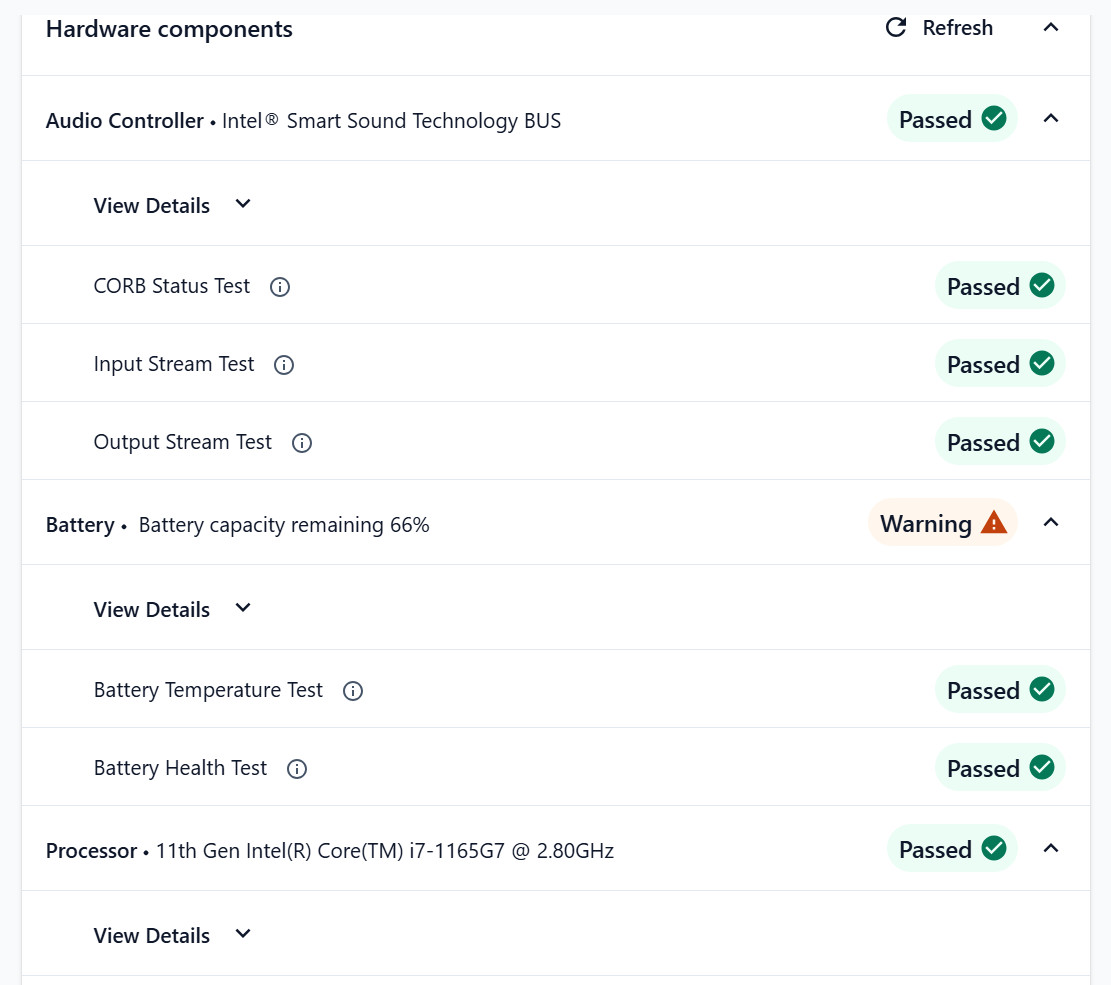The height and width of the screenshot is (985, 1111).
Task: Collapse the Audio Controller section chevron
Action: coord(1051,118)
